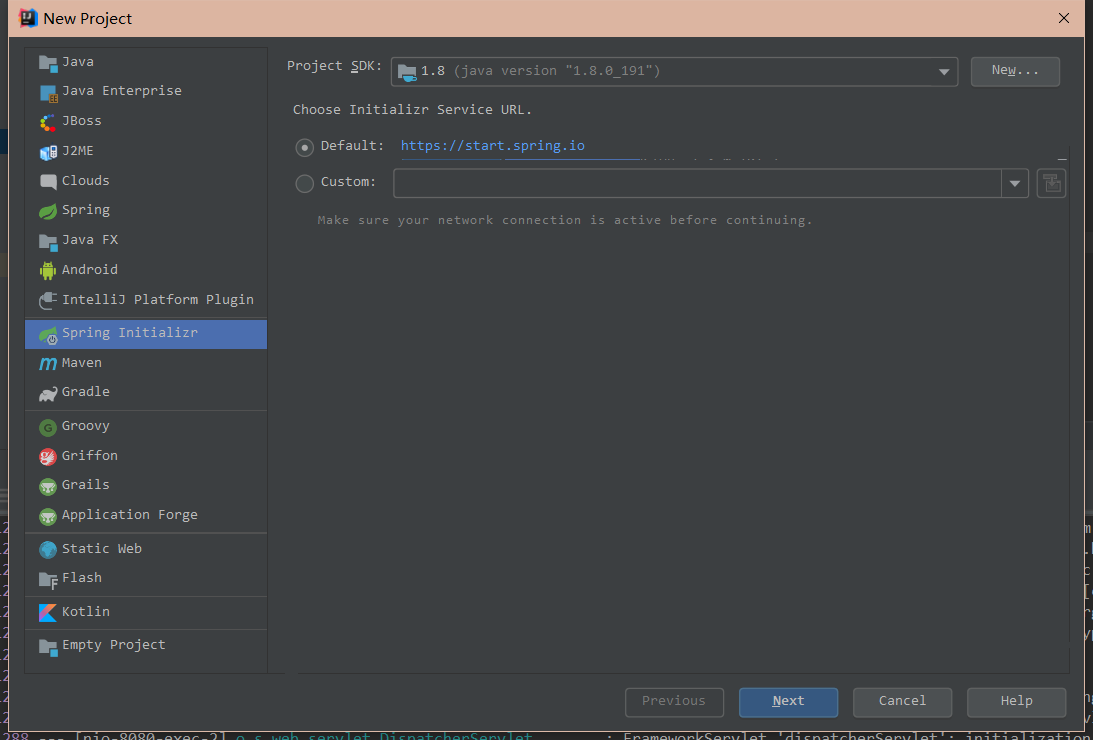
Task: Click the Empty Project folder icon
Action: pos(48,647)
